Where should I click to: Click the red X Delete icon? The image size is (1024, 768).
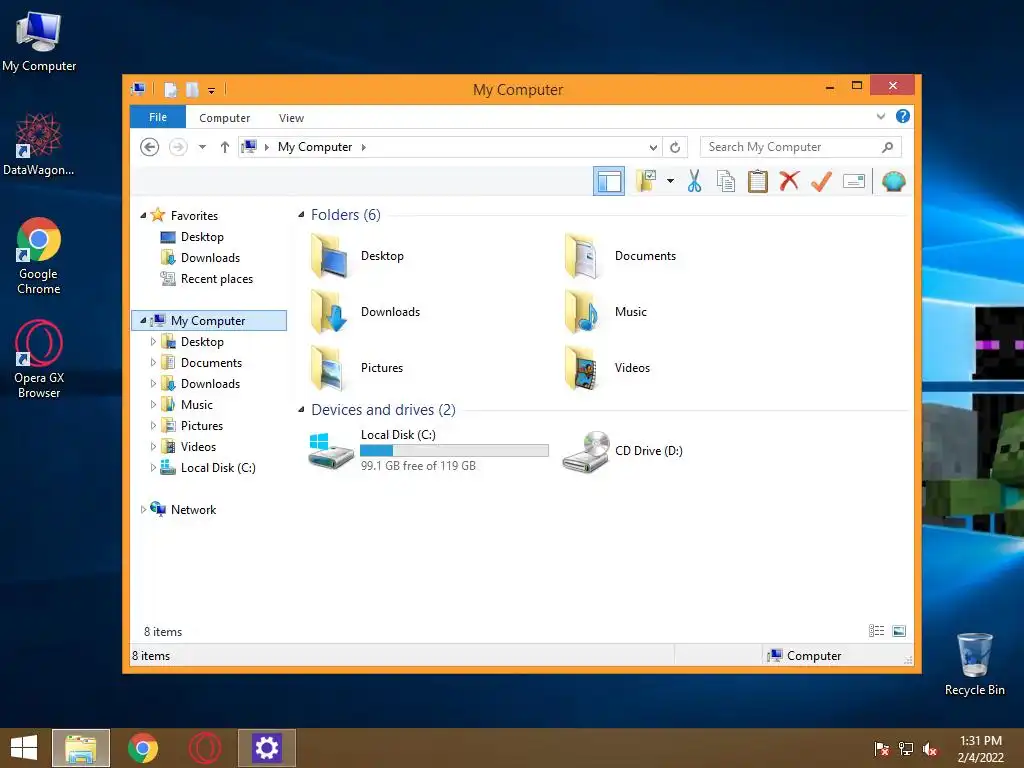click(790, 181)
